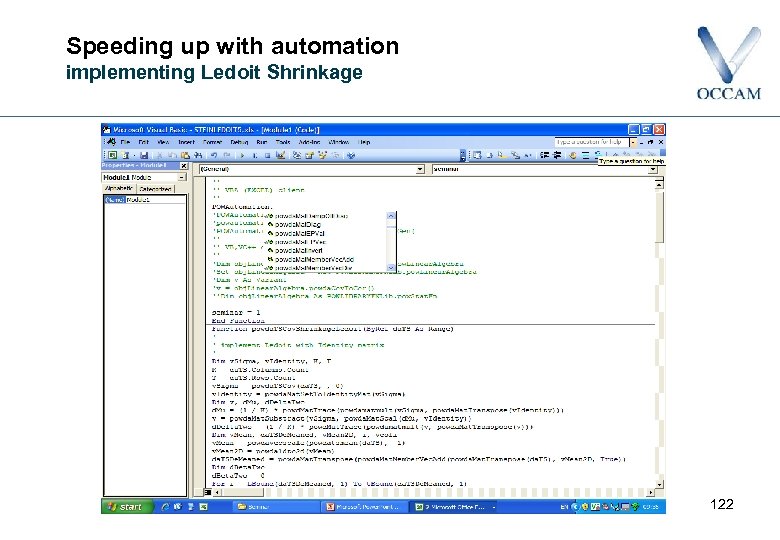Screen dimensions: 780x540
Task: Expand toolbar options chevron before Edit toolbar
Action: (x=463, y=156)
